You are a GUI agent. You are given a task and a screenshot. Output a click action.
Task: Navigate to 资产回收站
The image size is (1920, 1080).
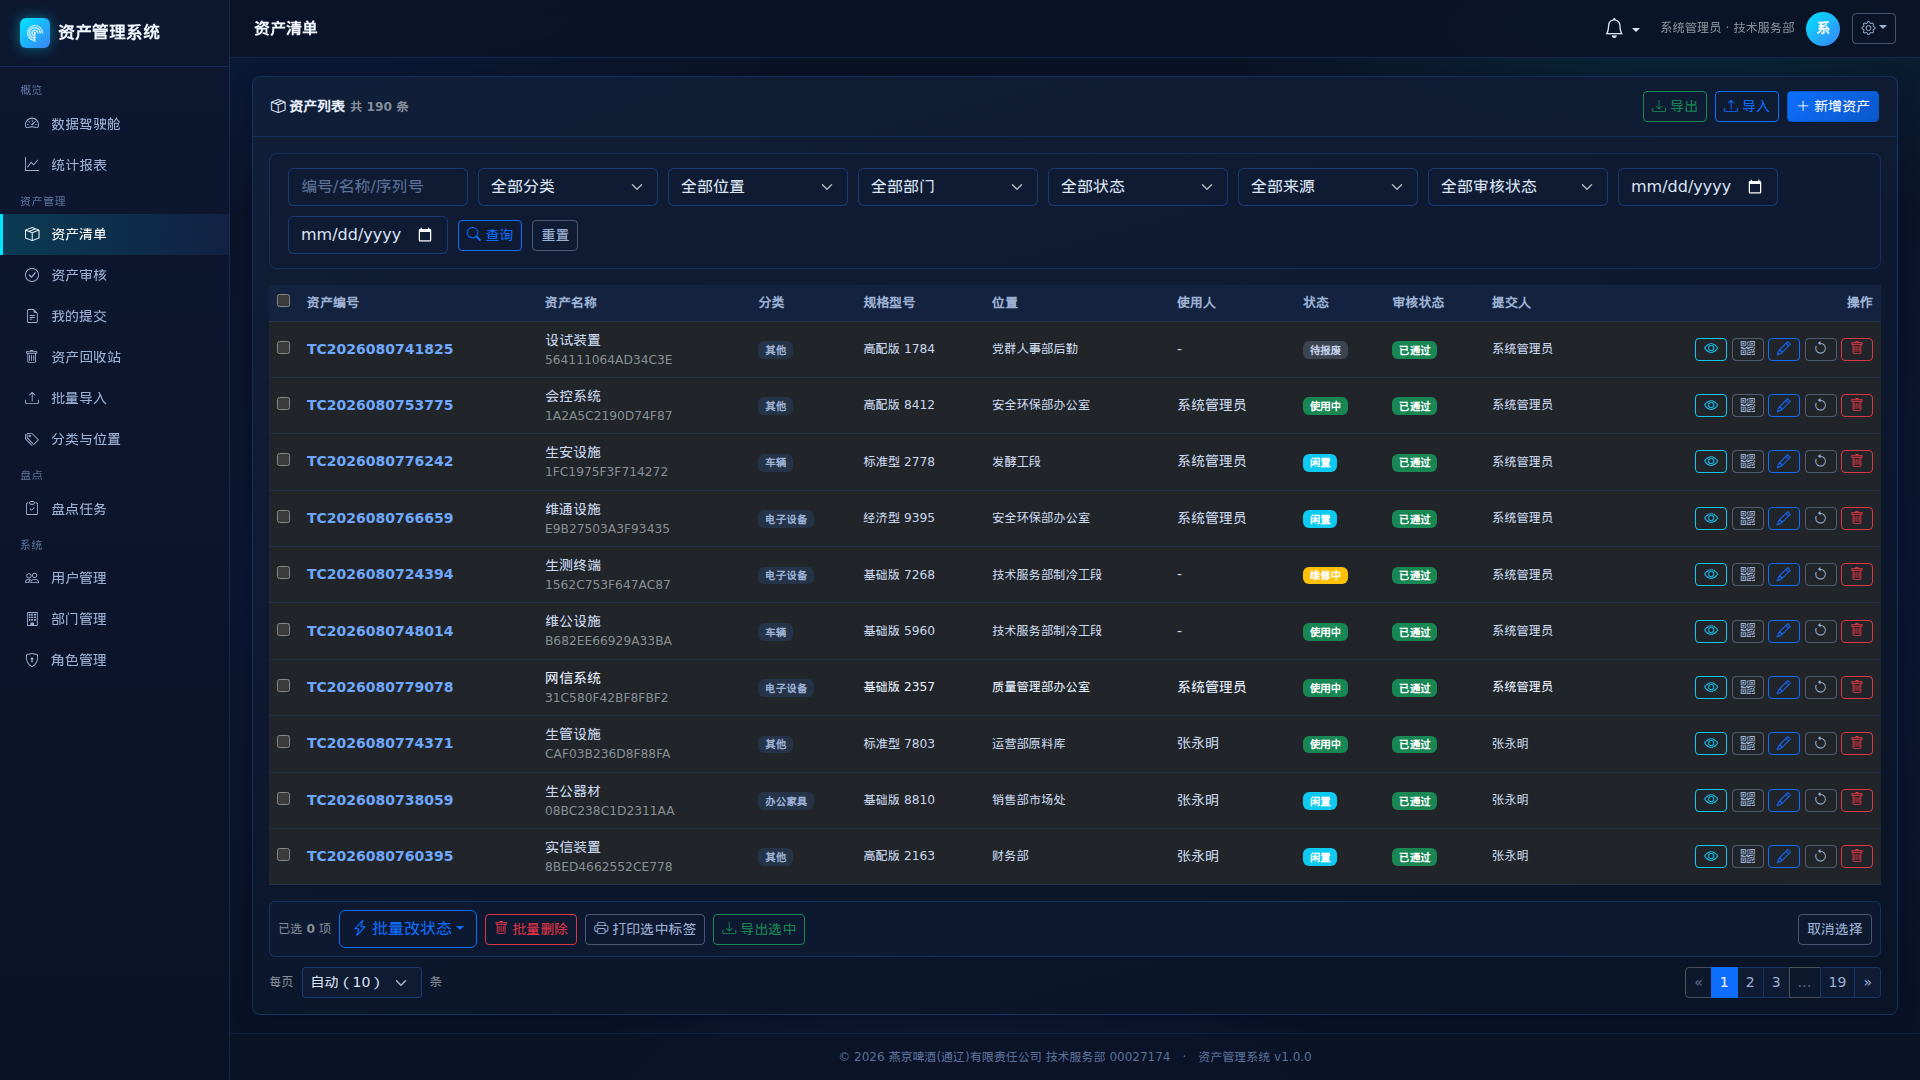point(114,357)
